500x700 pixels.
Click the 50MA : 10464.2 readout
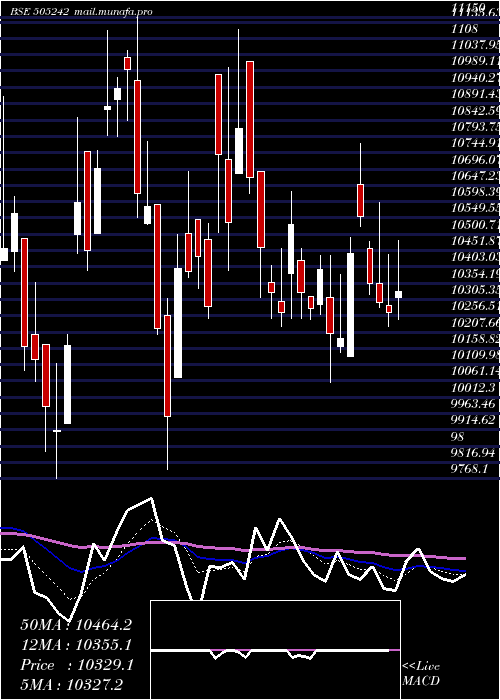tap(76, 625)
